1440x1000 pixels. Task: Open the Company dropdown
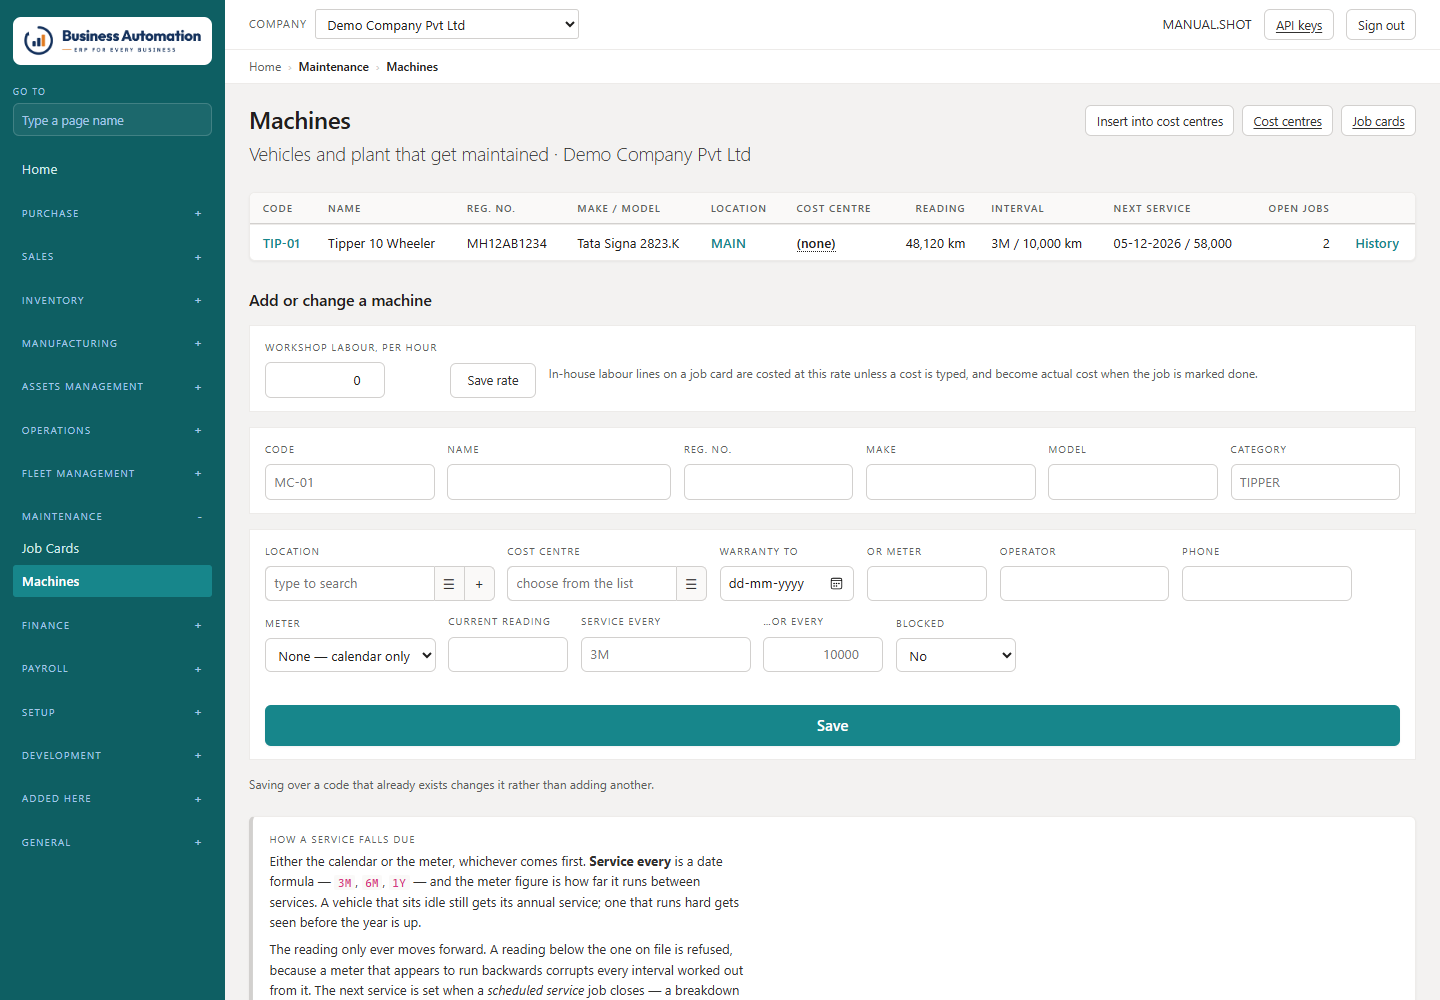pos(447,25)
